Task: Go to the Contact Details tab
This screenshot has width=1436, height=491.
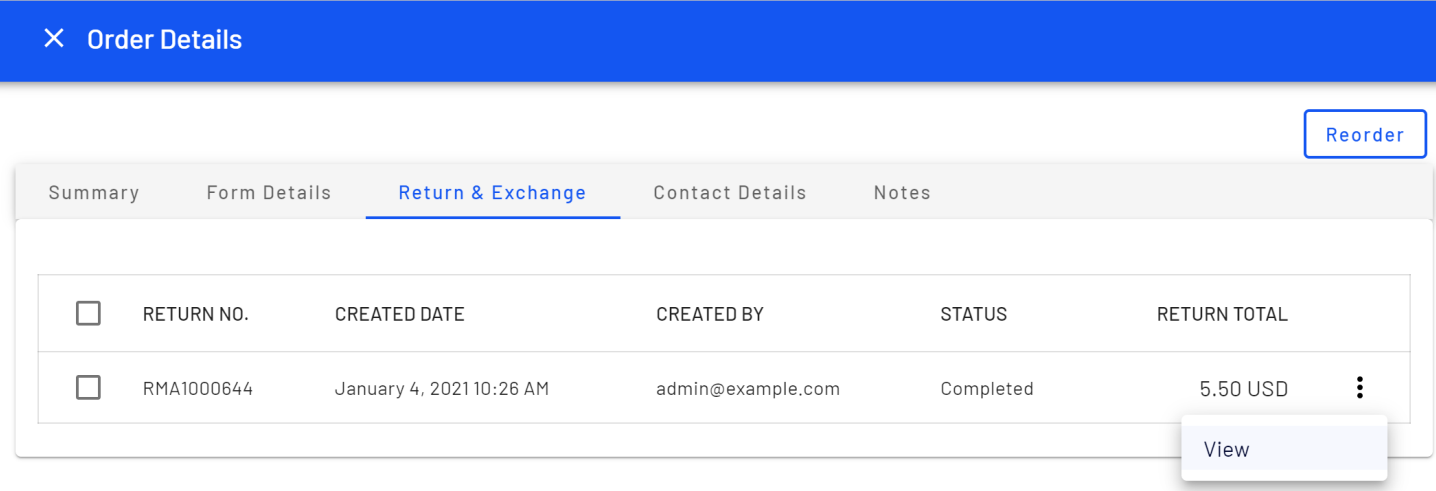Action: click(x=729, y=193)
